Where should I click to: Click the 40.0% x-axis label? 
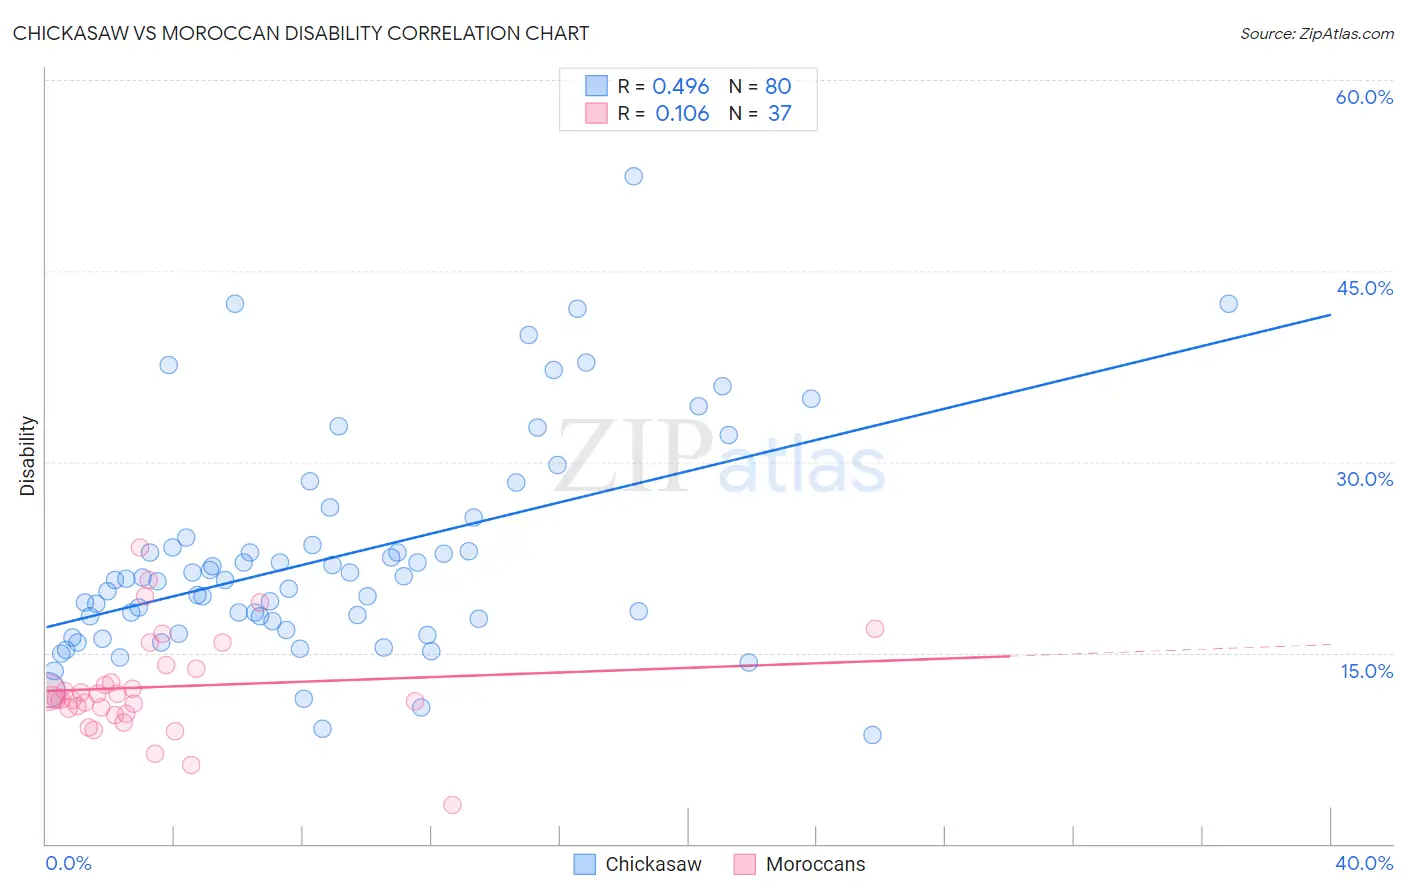point(1364,863)
